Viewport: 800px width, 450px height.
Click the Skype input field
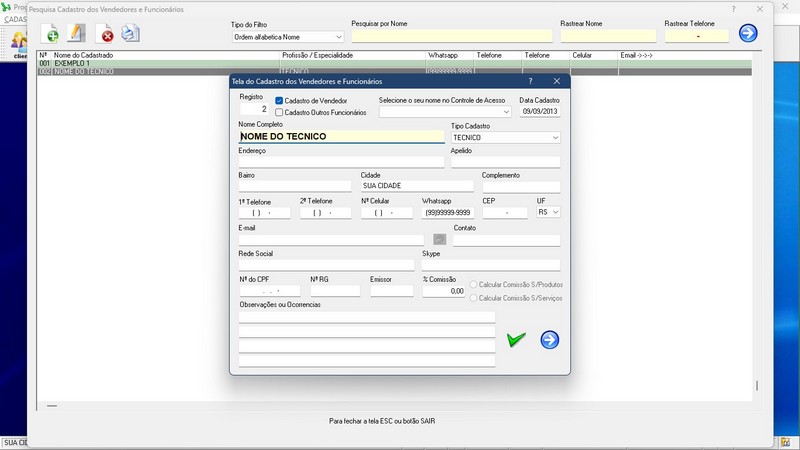tap(491, 265)
